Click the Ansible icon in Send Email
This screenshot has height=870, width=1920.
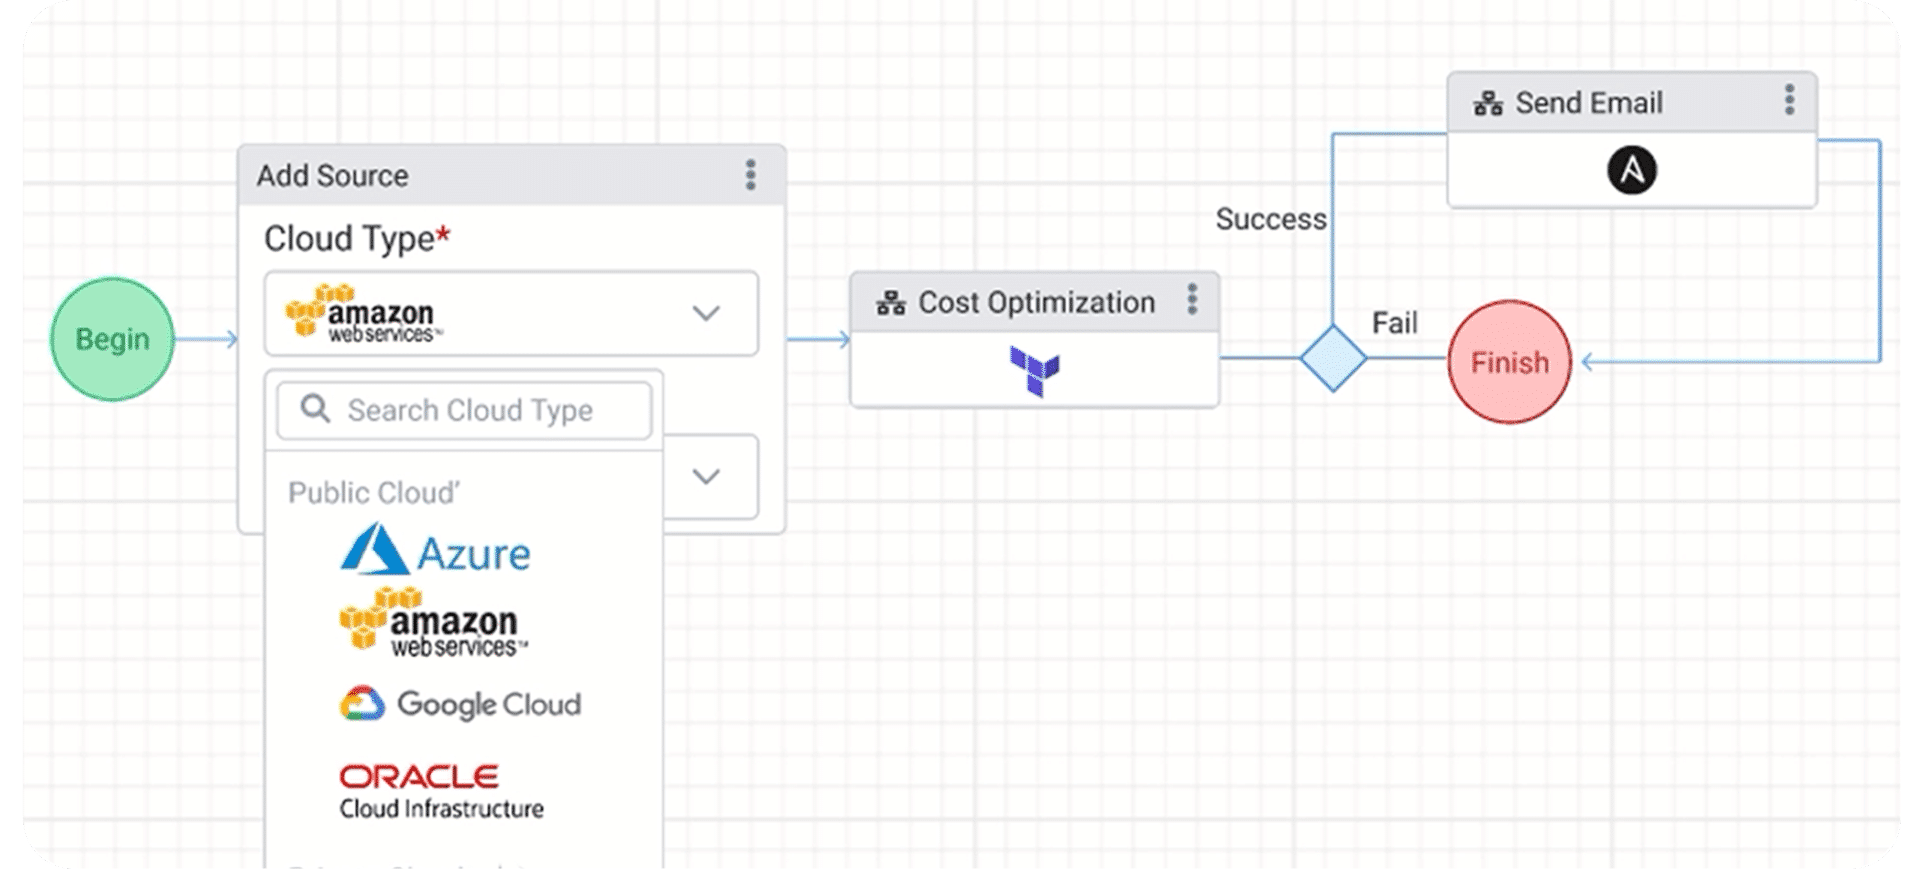[x=1631, y=170]
